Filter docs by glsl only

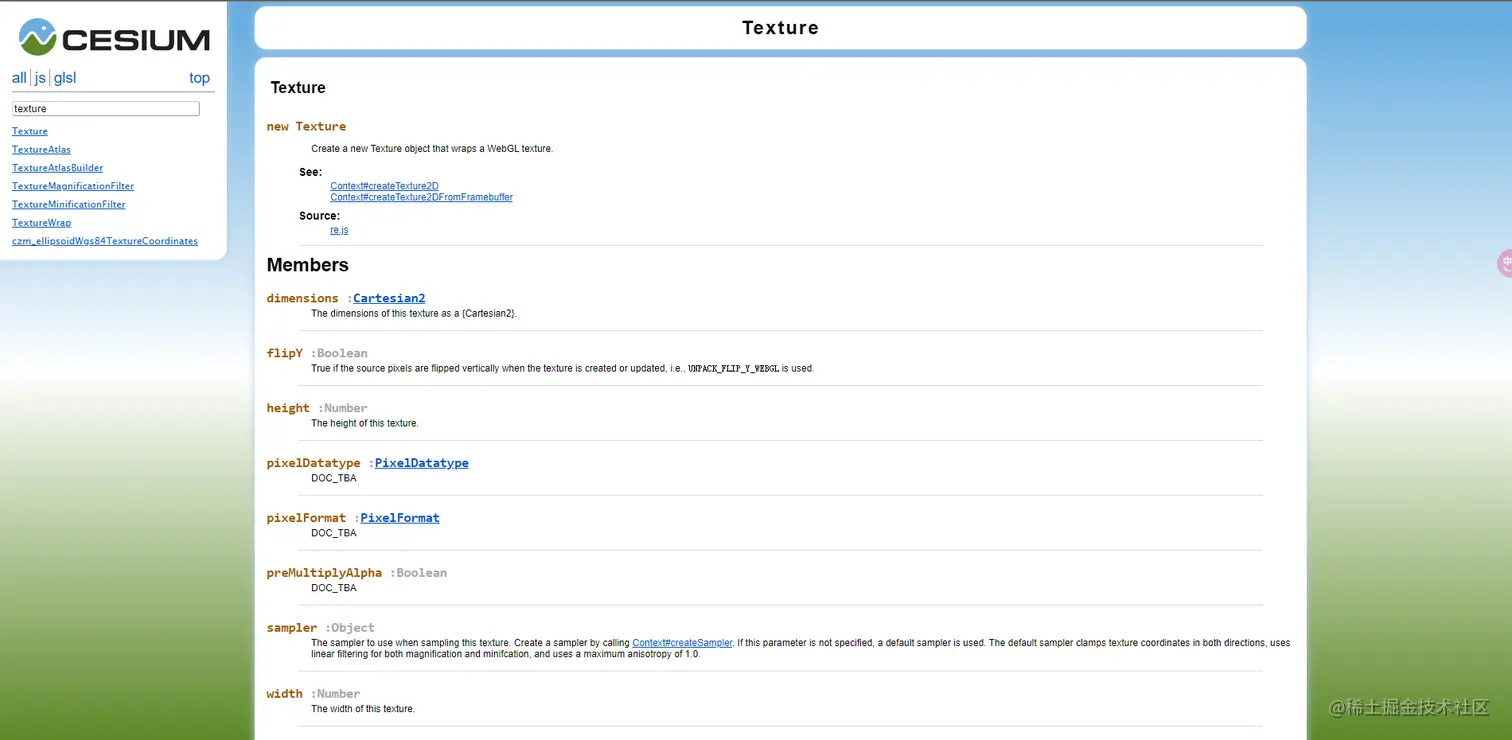65,77
